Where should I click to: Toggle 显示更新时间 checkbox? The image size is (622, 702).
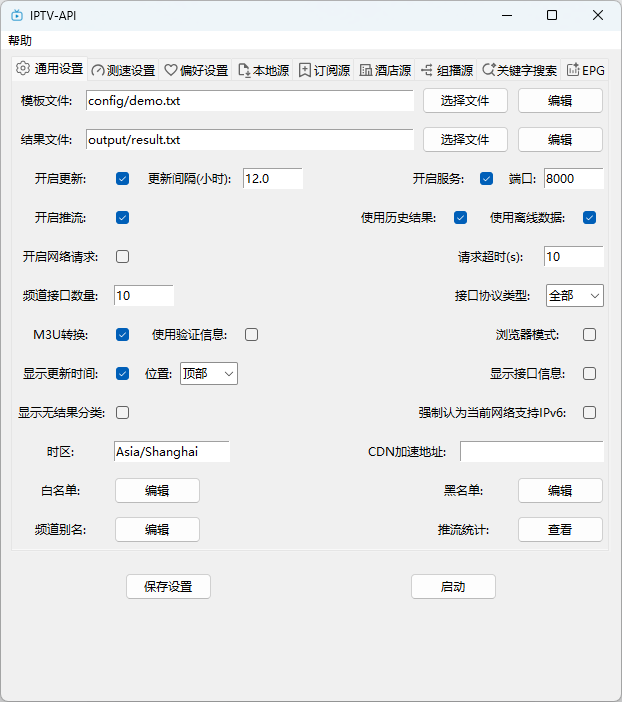coord(122,373)
